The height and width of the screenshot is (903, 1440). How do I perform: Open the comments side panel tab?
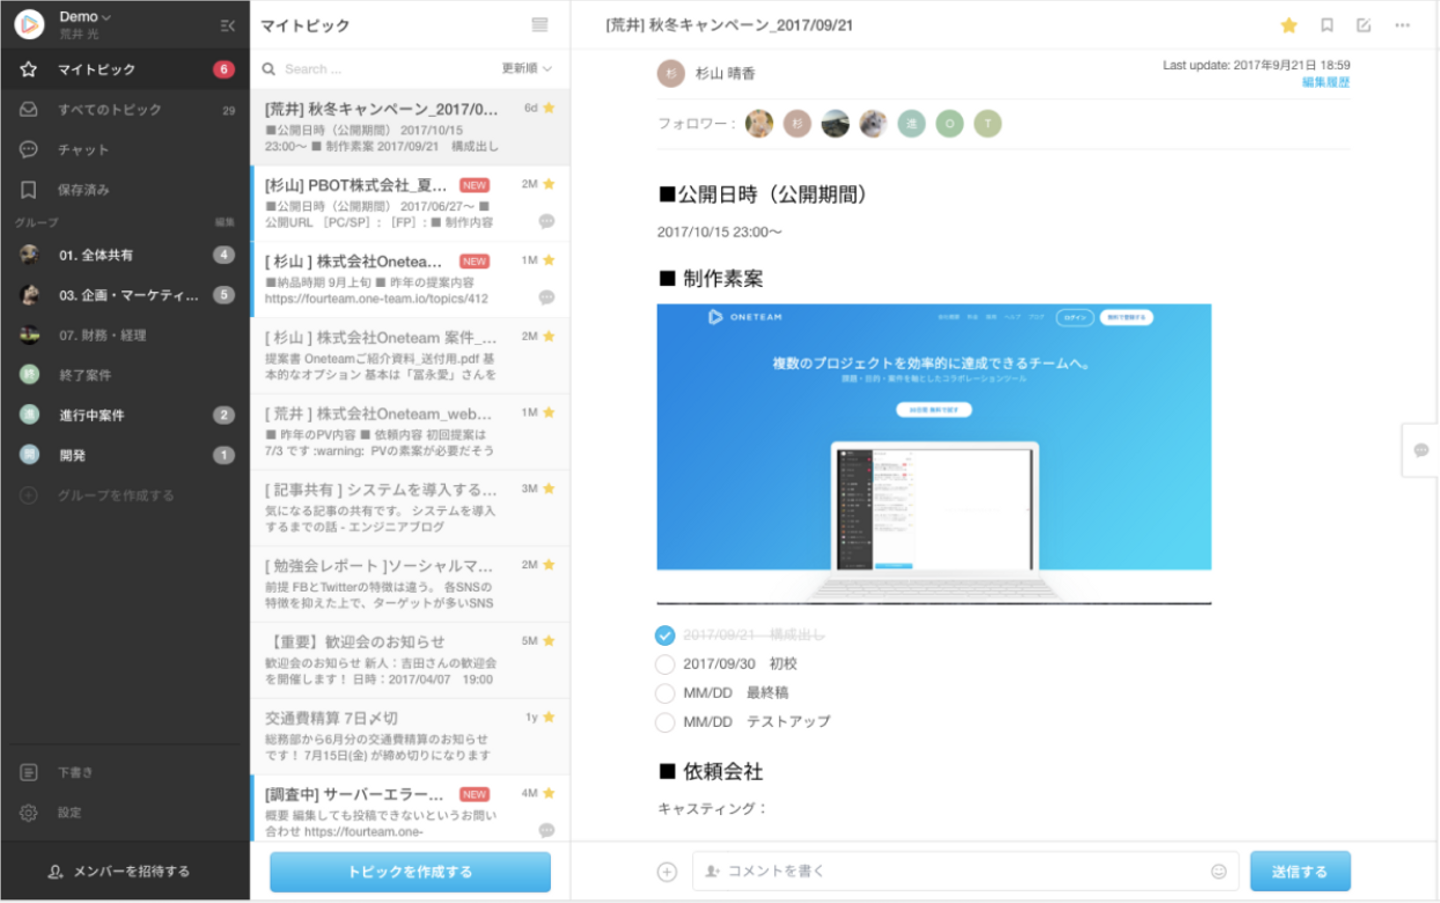pyautogui.click(x=1421, y=450)
